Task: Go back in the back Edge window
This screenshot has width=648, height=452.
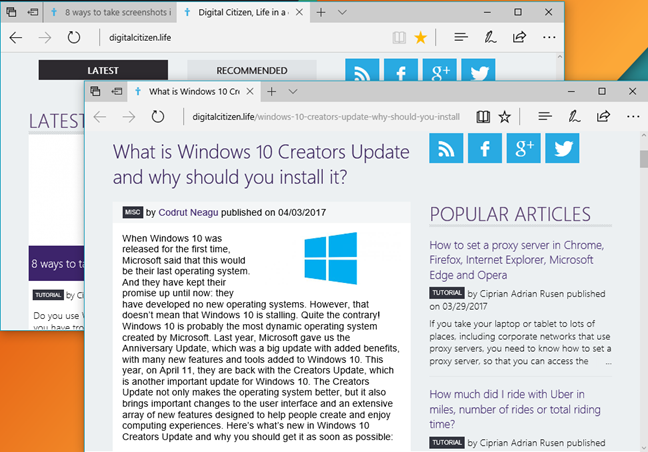Action: (x=16, y=38)
